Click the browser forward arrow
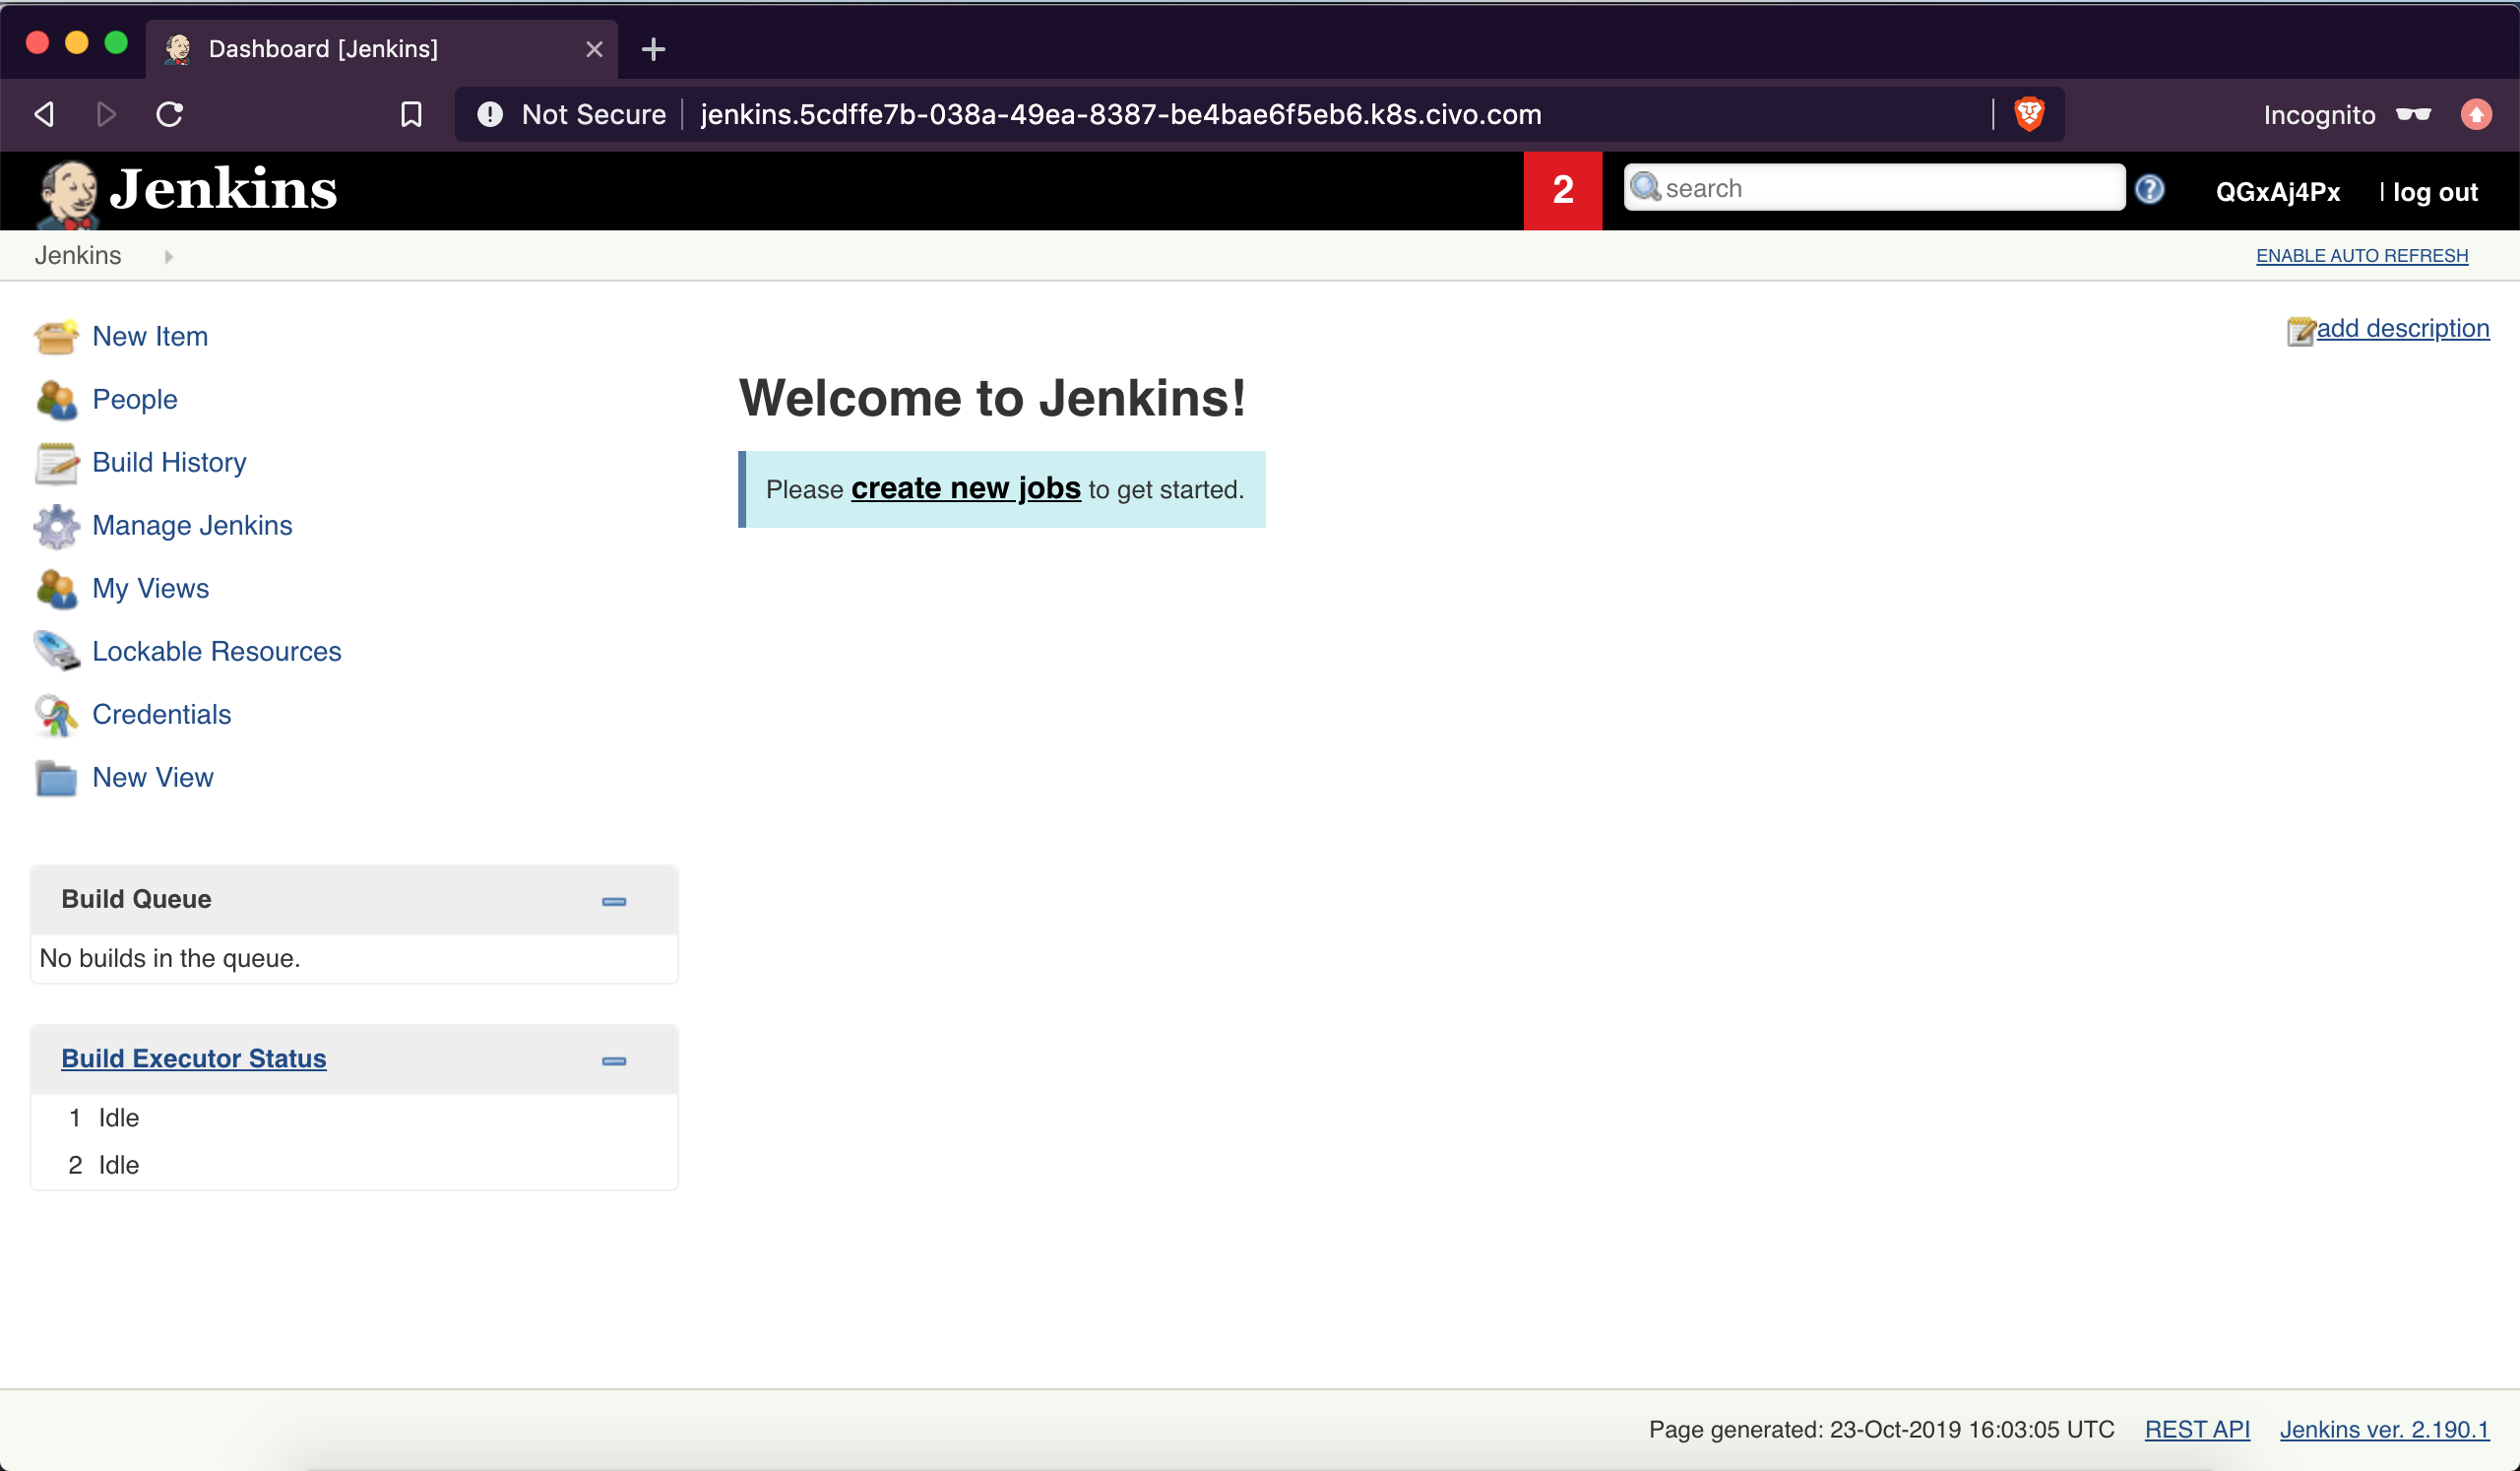This screenshot has width=2520, height=1471. pos(106,114)
